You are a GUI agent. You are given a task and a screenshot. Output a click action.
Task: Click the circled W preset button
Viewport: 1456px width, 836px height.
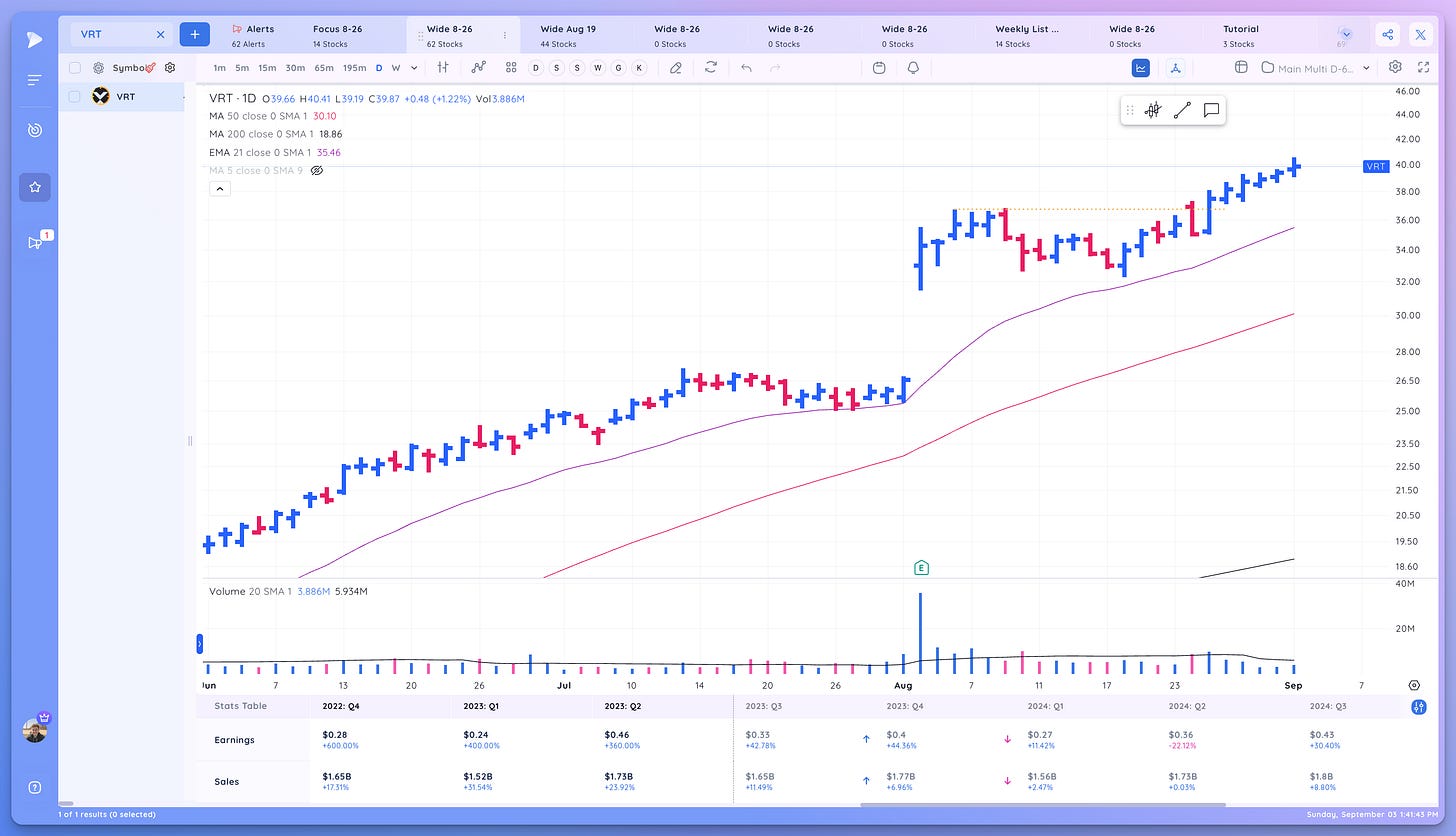click(x=598, y=68)
